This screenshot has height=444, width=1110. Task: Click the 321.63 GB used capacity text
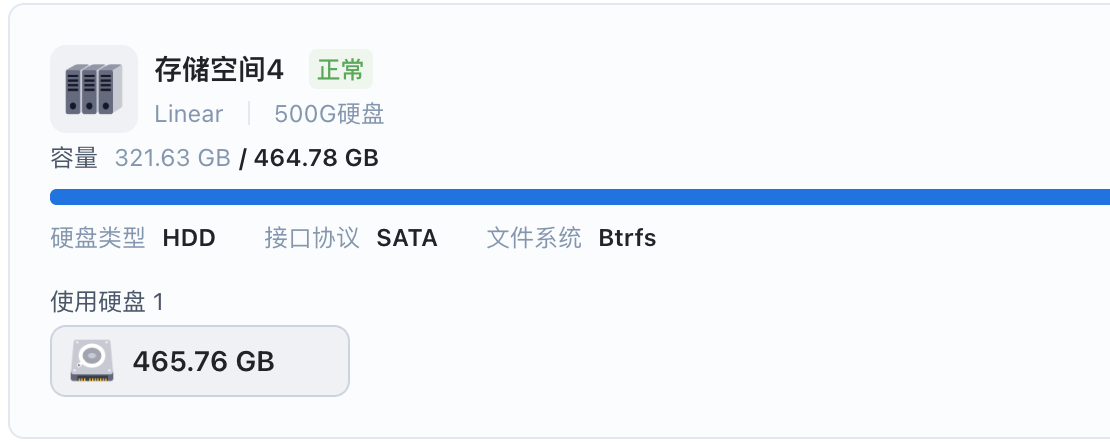pos(173,158)
